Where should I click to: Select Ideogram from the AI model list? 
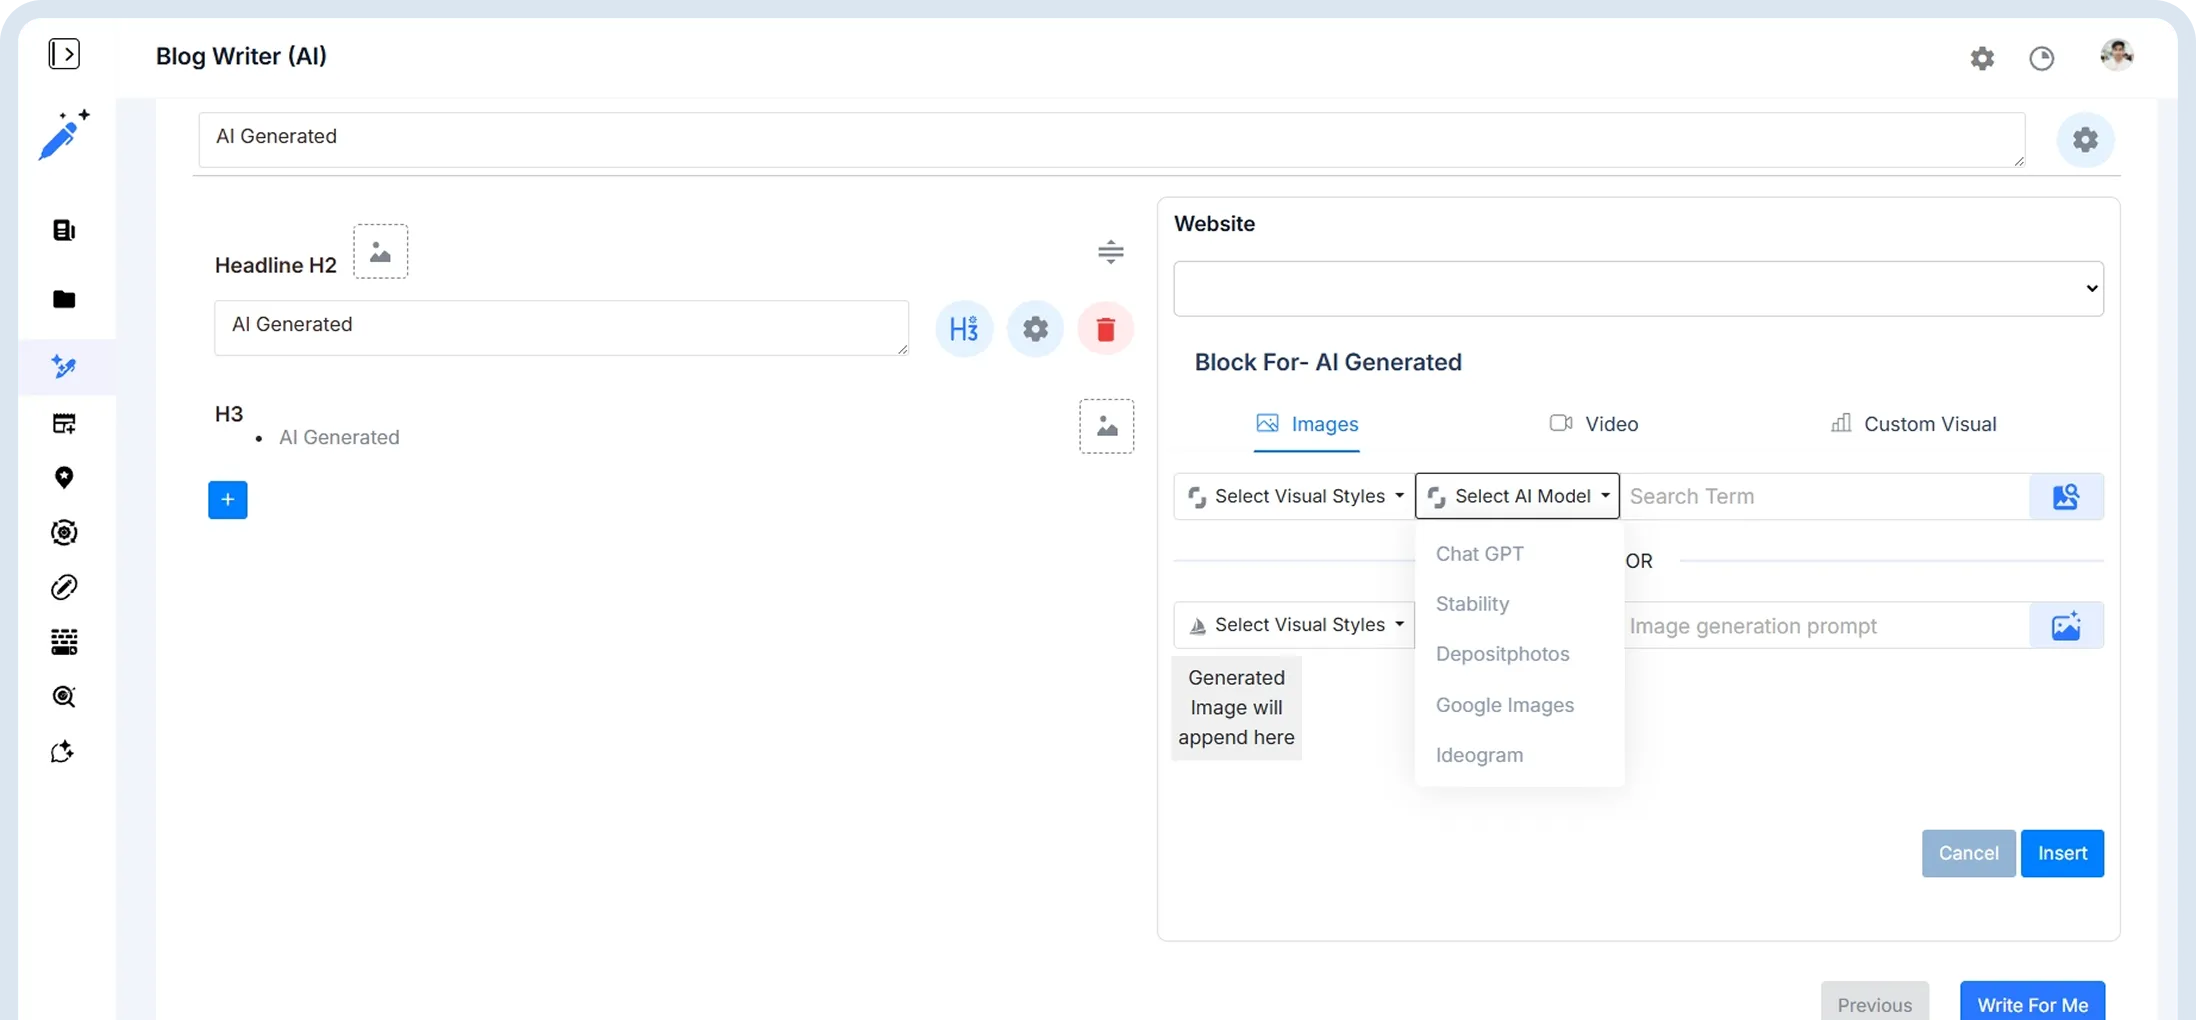1479,755
